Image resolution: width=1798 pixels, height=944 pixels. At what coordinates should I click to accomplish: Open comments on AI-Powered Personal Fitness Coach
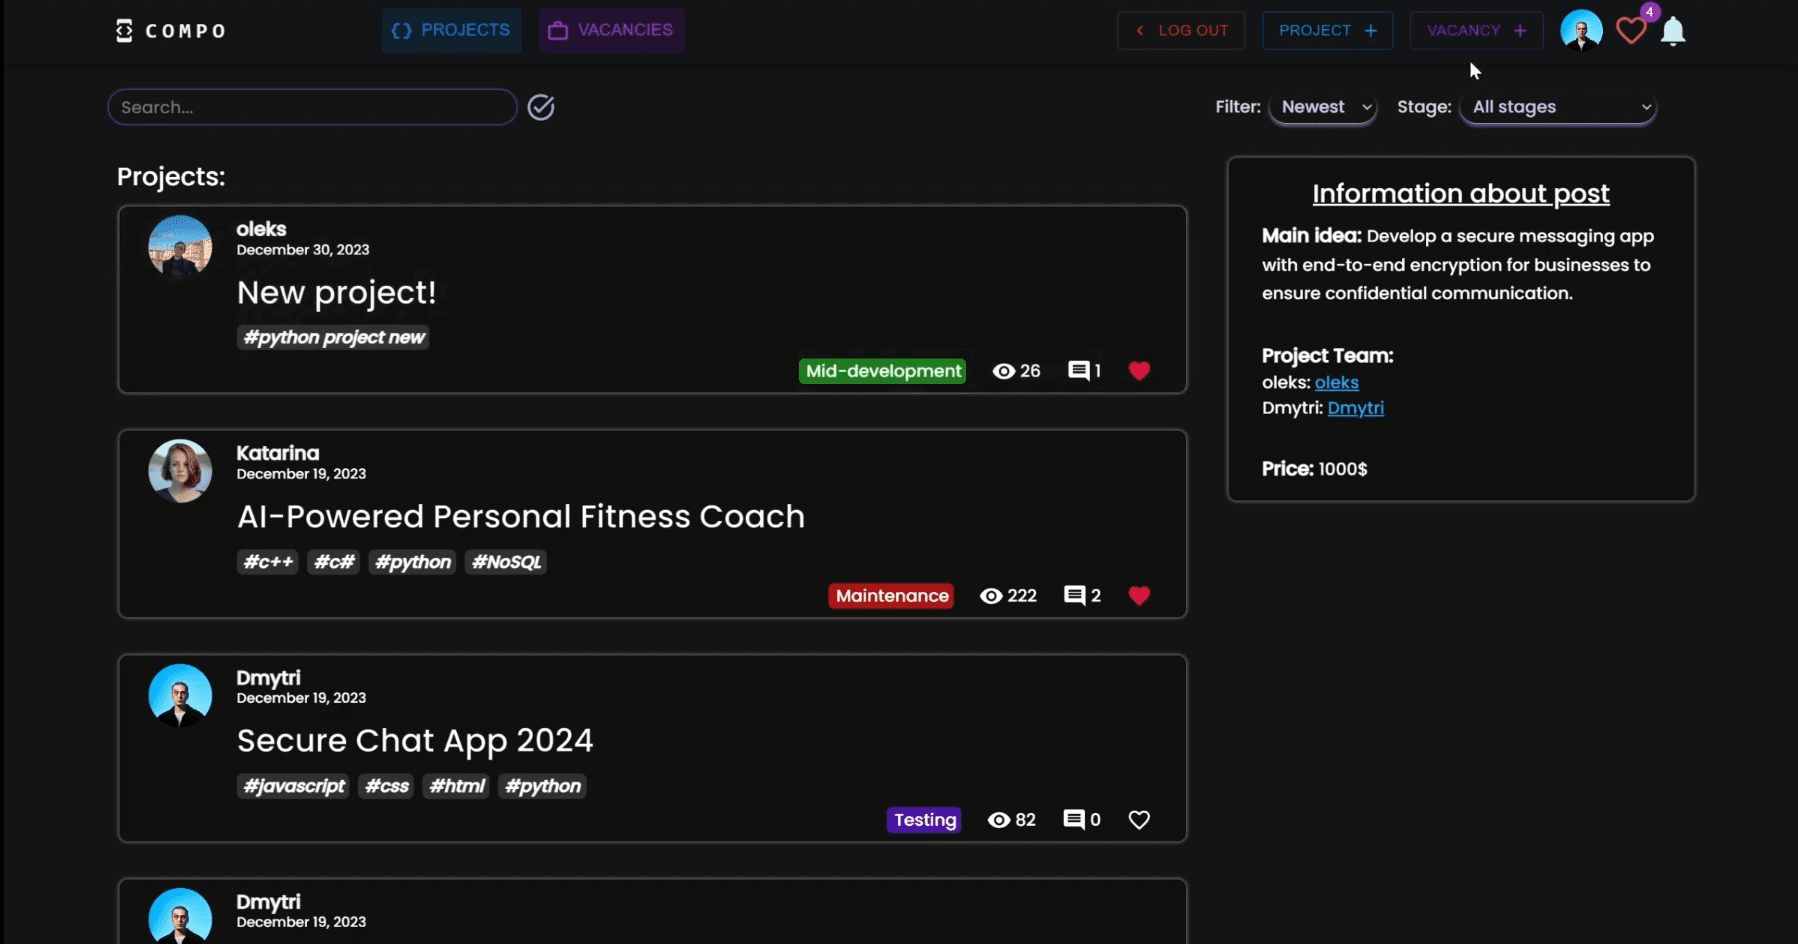(x=1075, y=596)
